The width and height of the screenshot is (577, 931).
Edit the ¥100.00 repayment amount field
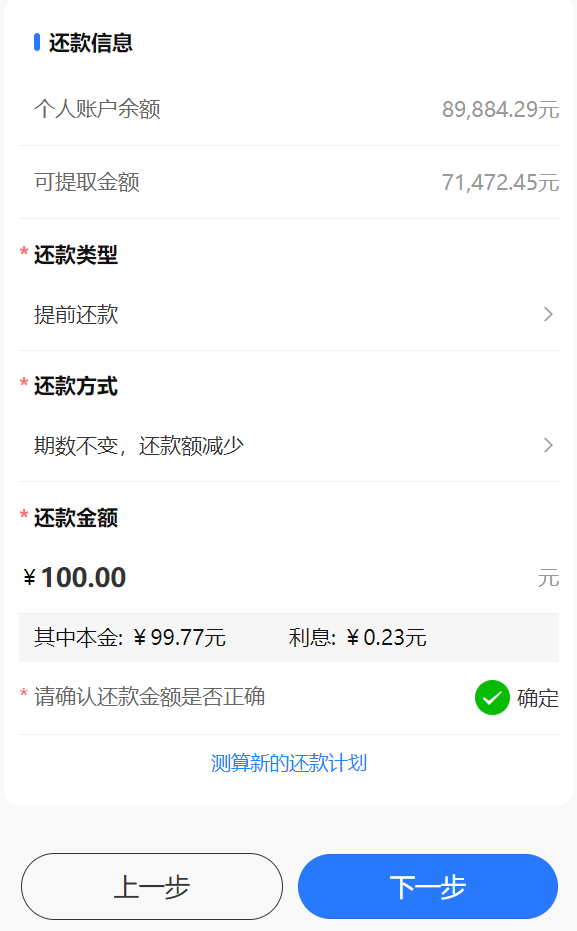pos(289,578)
